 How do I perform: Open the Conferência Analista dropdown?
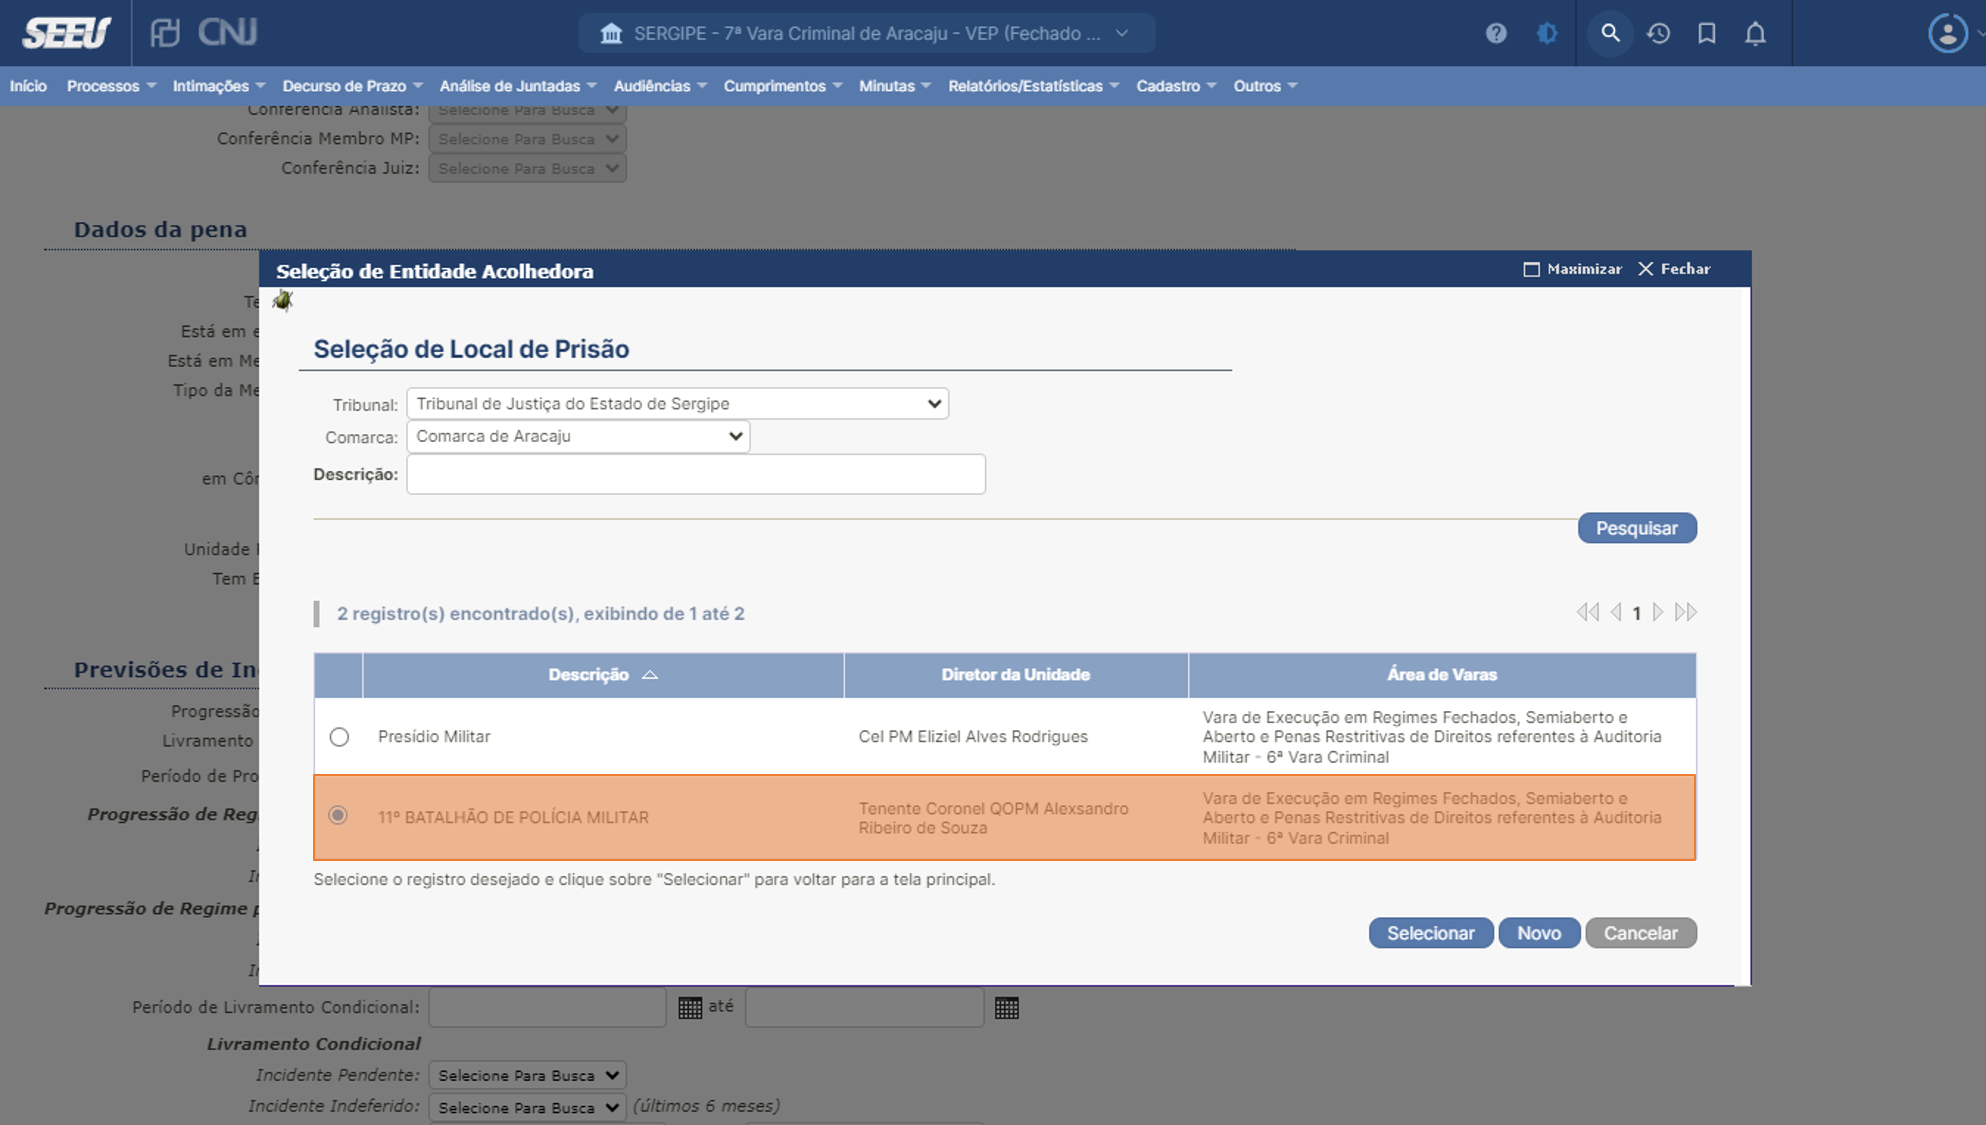(x=527, y=112)
